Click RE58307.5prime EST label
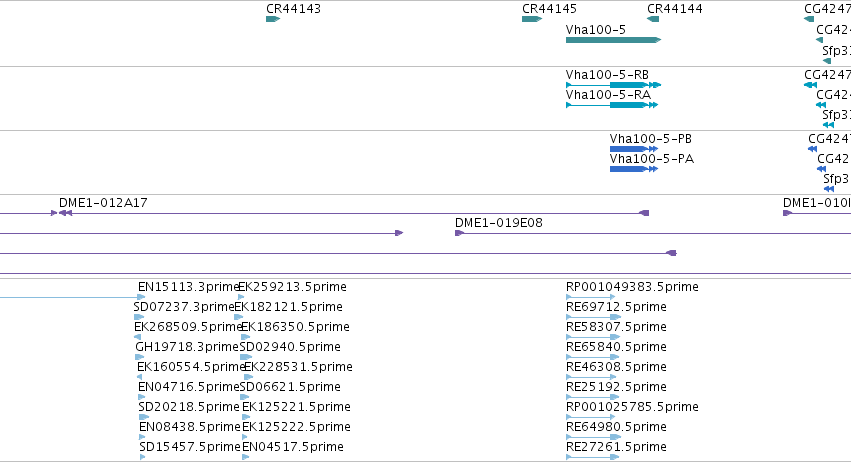 pyautogui.click(x=616, y=327)
